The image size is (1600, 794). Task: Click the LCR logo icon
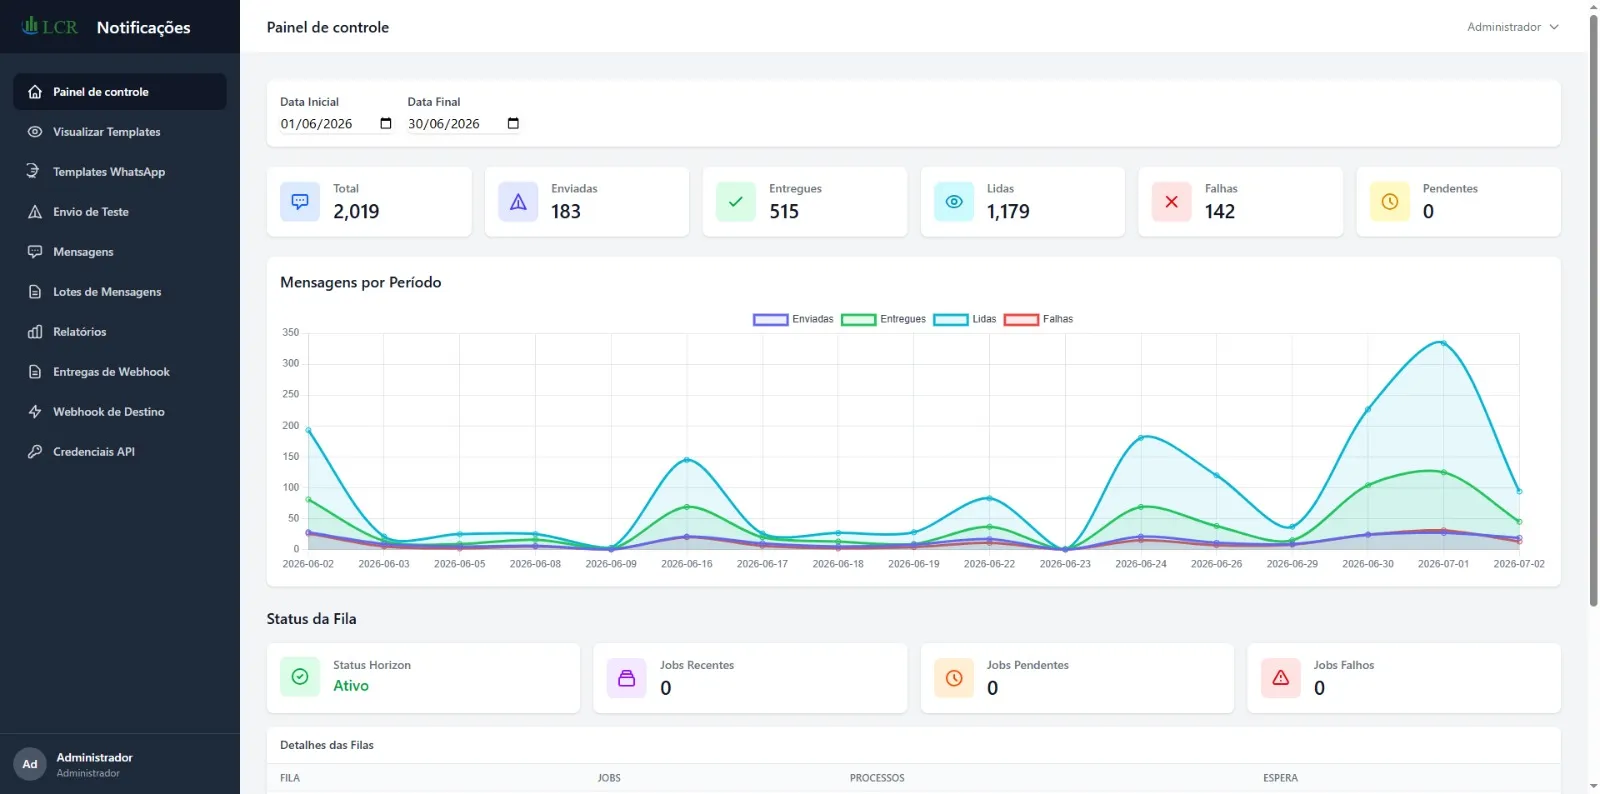pyautogui.click(x=49, y=26)
